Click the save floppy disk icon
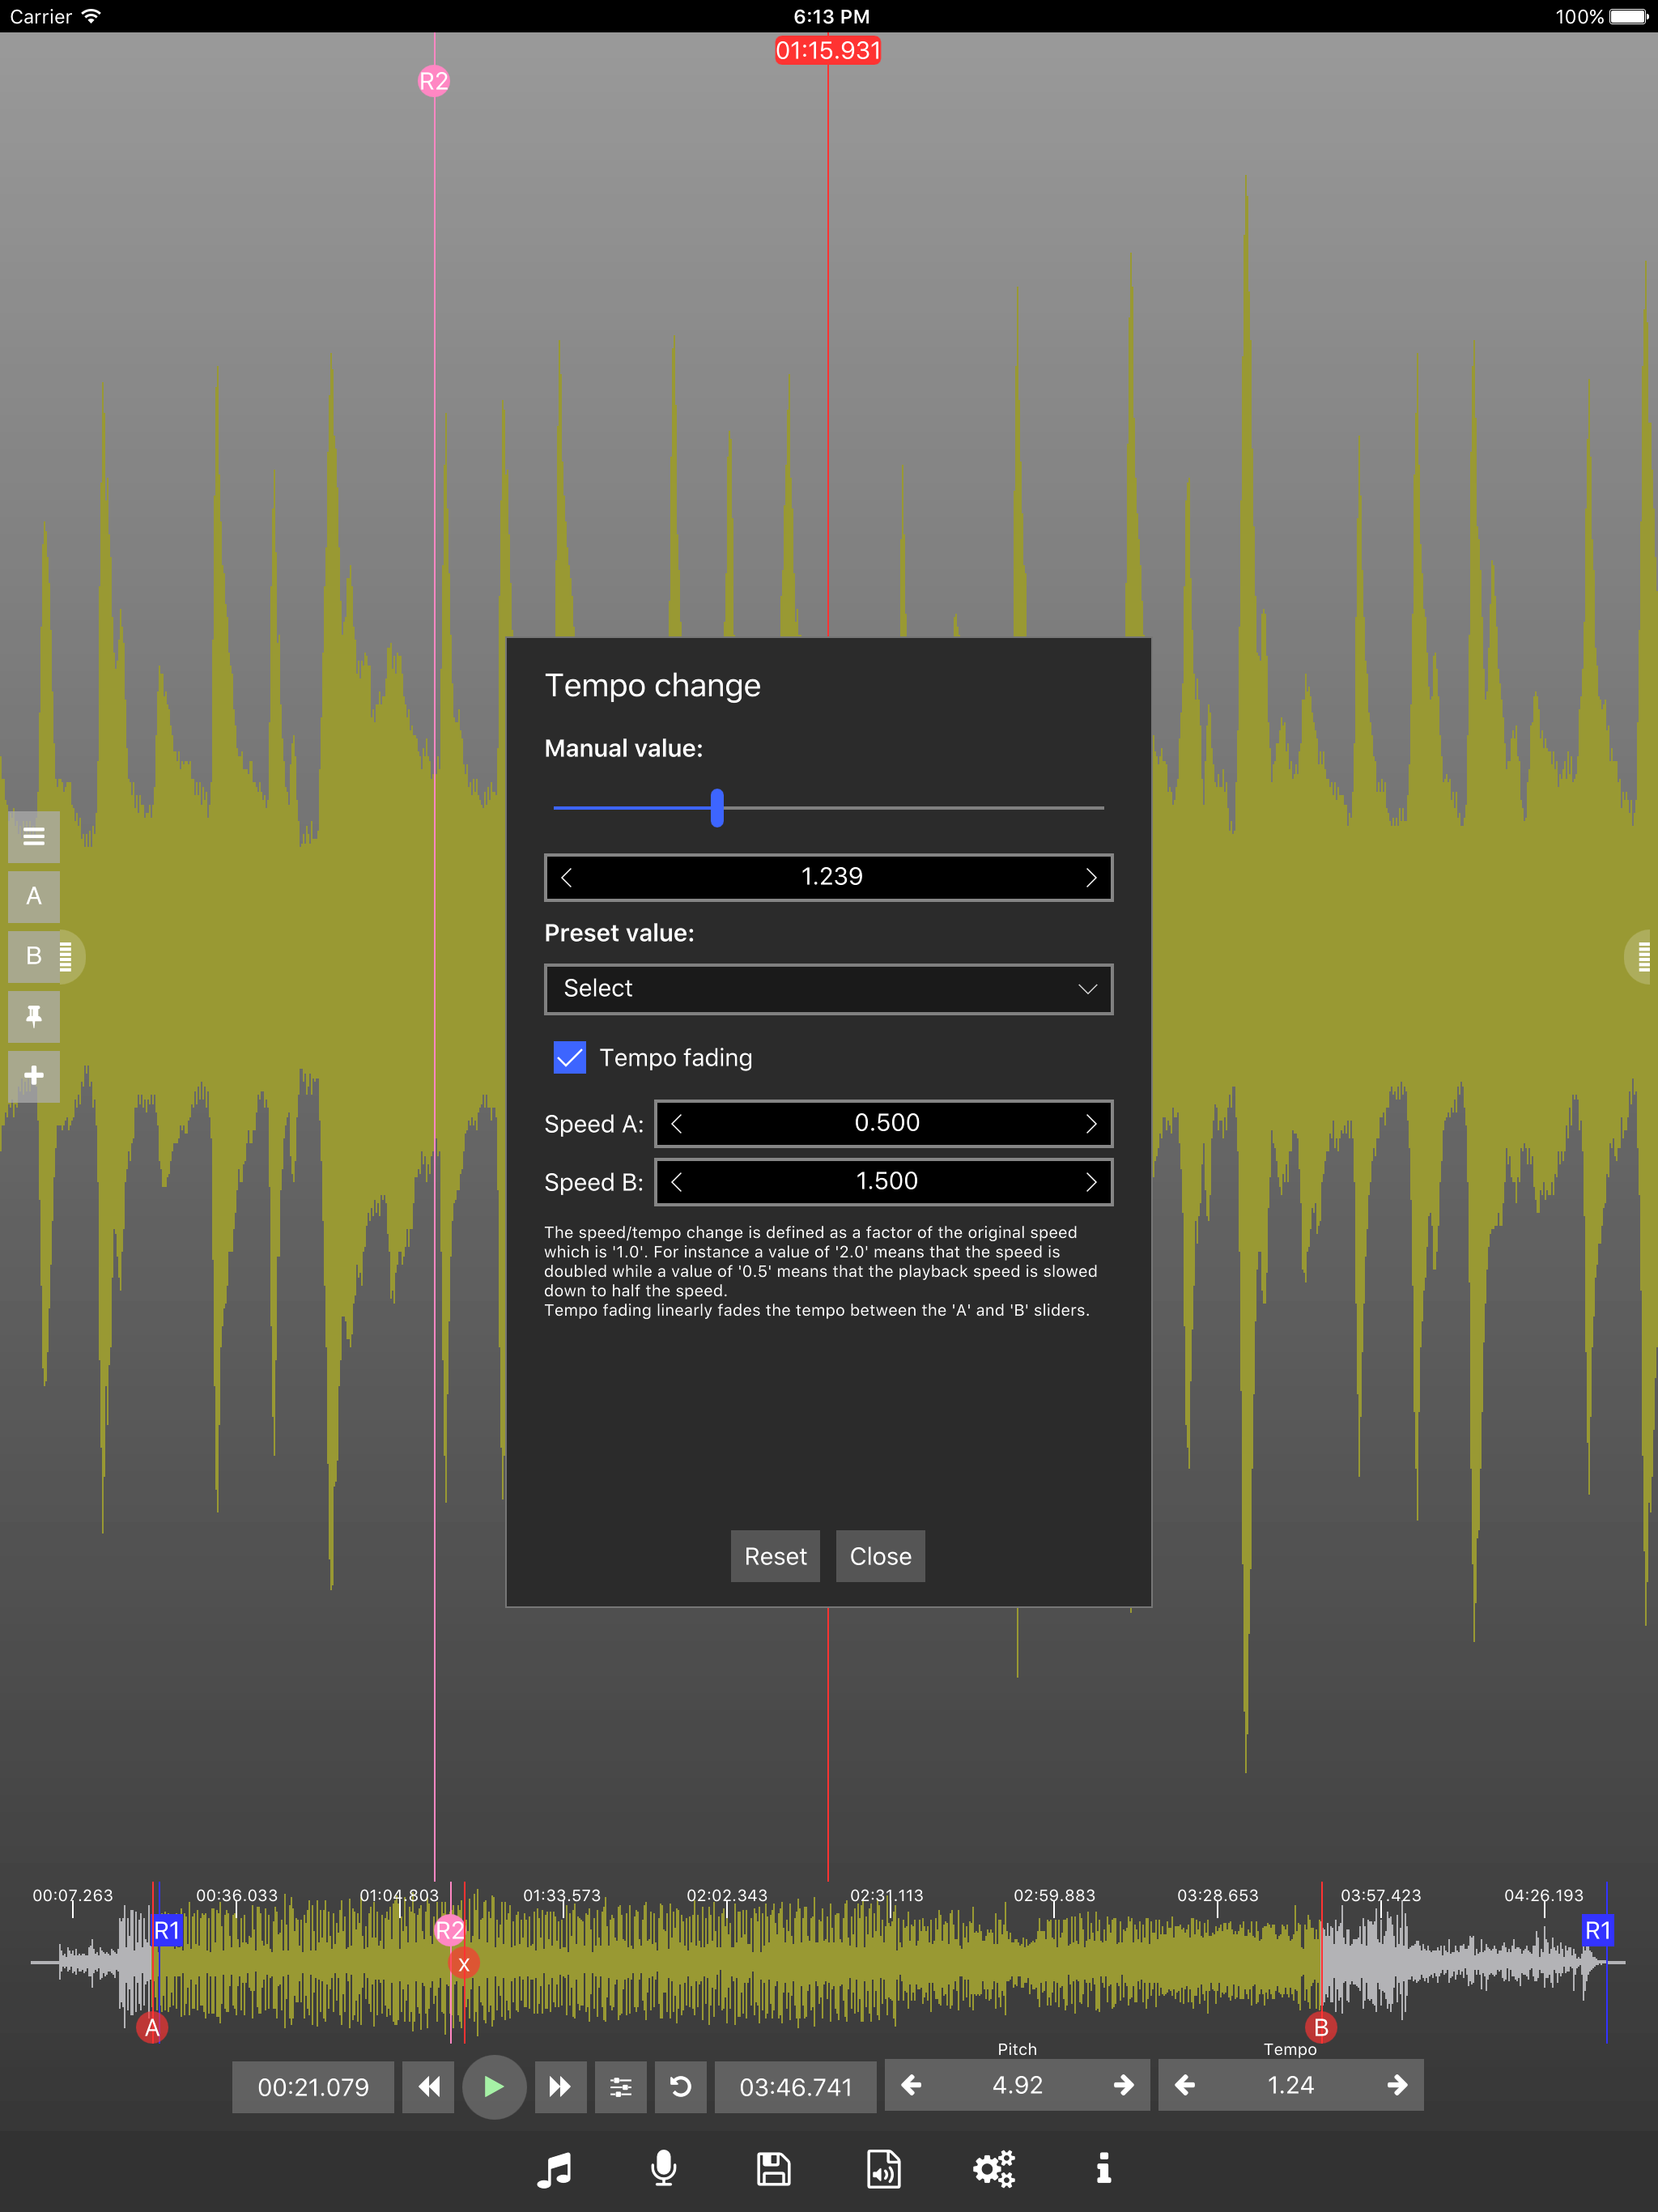Image resolution: width=1658 pixels, height=2212 pixels. pyautogui.click(x=774, y=2169)
